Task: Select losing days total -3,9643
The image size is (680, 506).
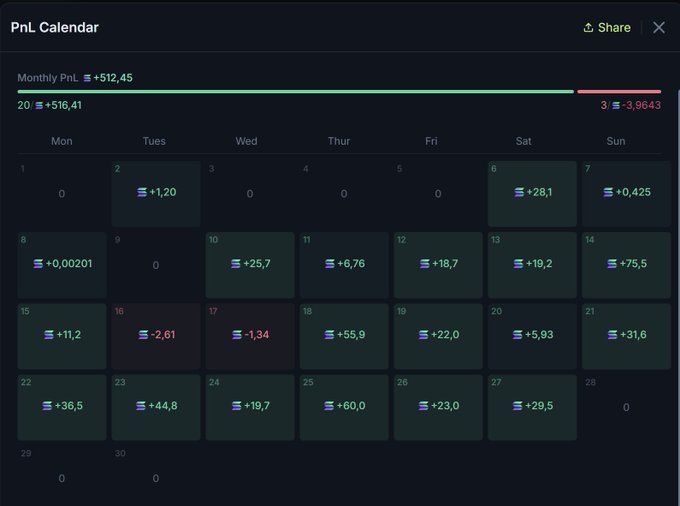Action: 641,105
